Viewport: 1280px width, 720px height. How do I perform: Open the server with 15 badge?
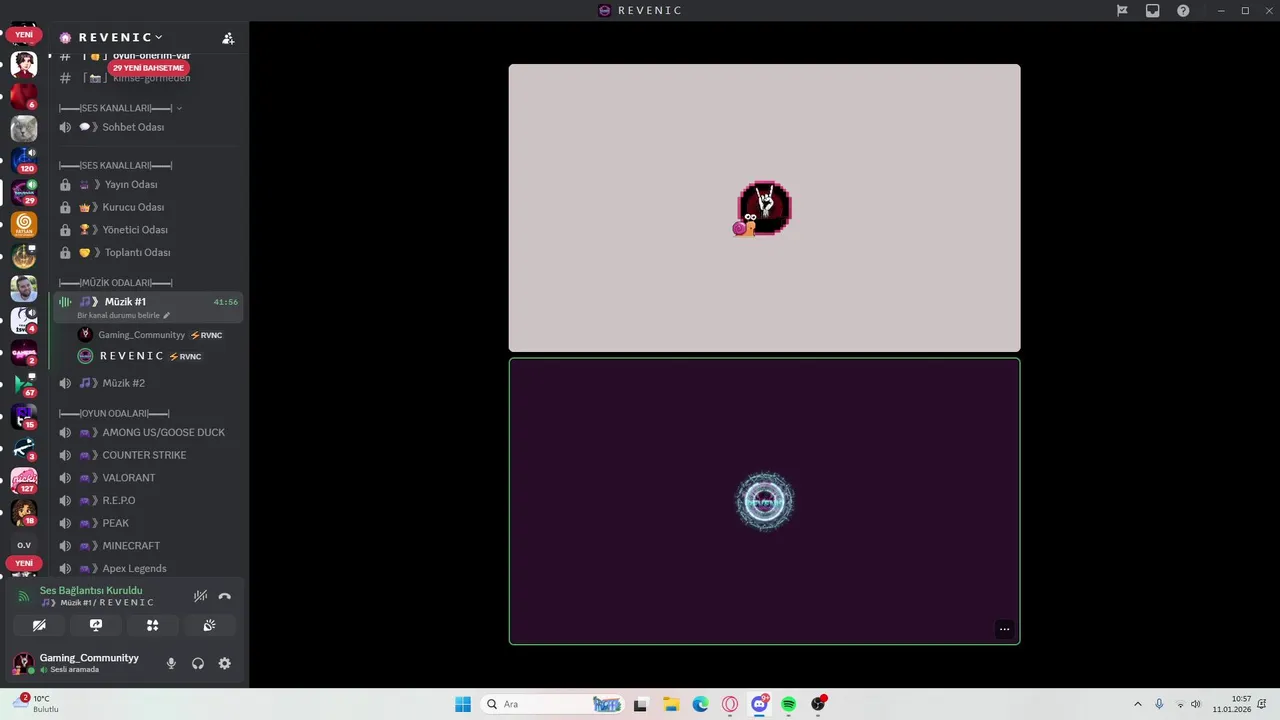[24, 417]
